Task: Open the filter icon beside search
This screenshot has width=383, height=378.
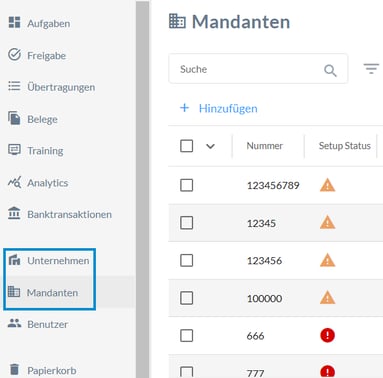Action: [x=371, y=69]
